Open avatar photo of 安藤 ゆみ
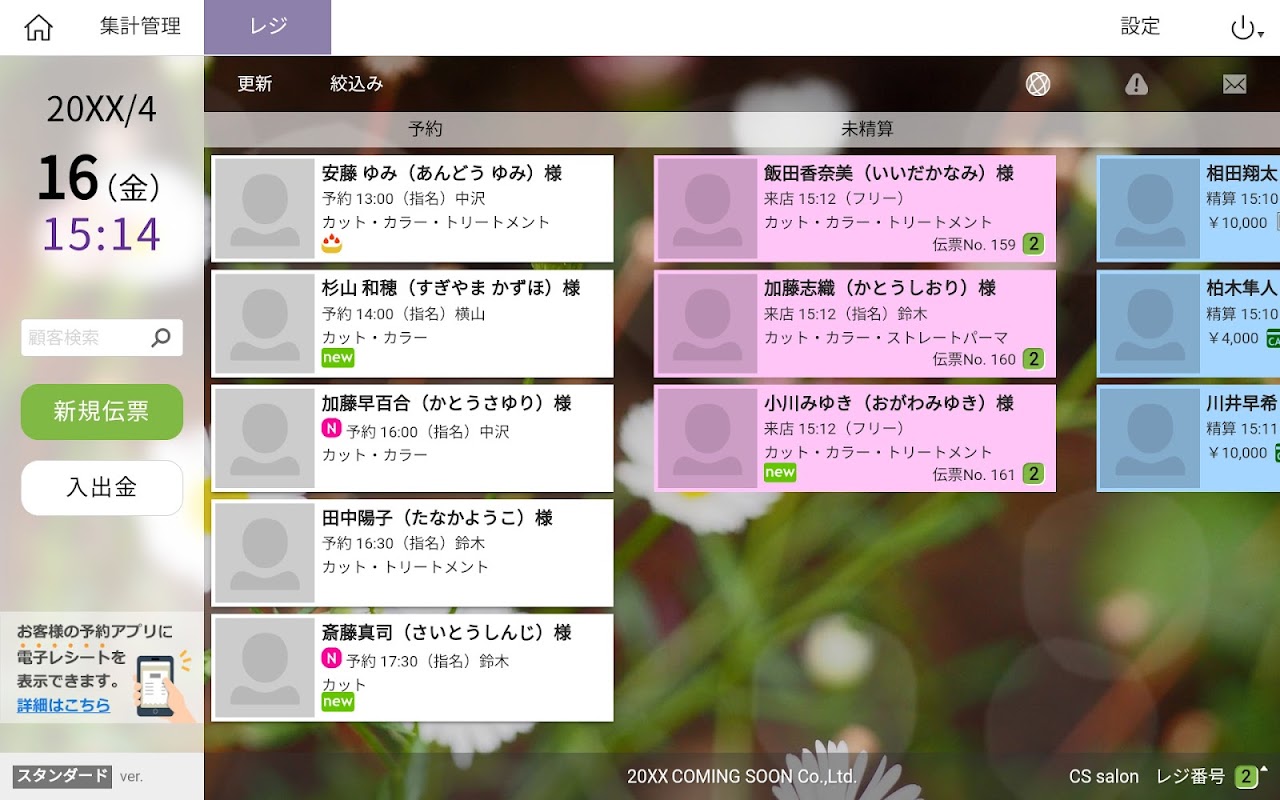1280x800 pixels. point(265,209)
